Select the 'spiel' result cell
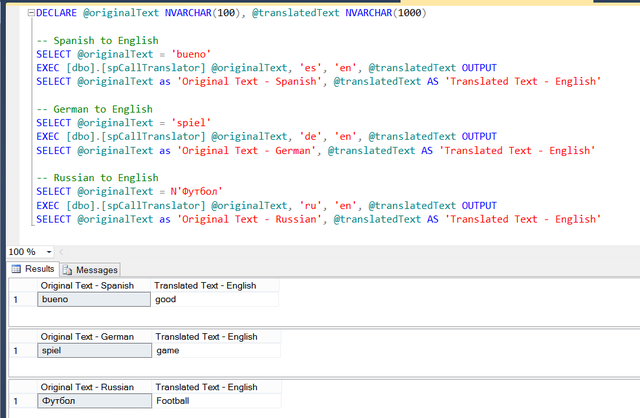 [x=94, y=351]
